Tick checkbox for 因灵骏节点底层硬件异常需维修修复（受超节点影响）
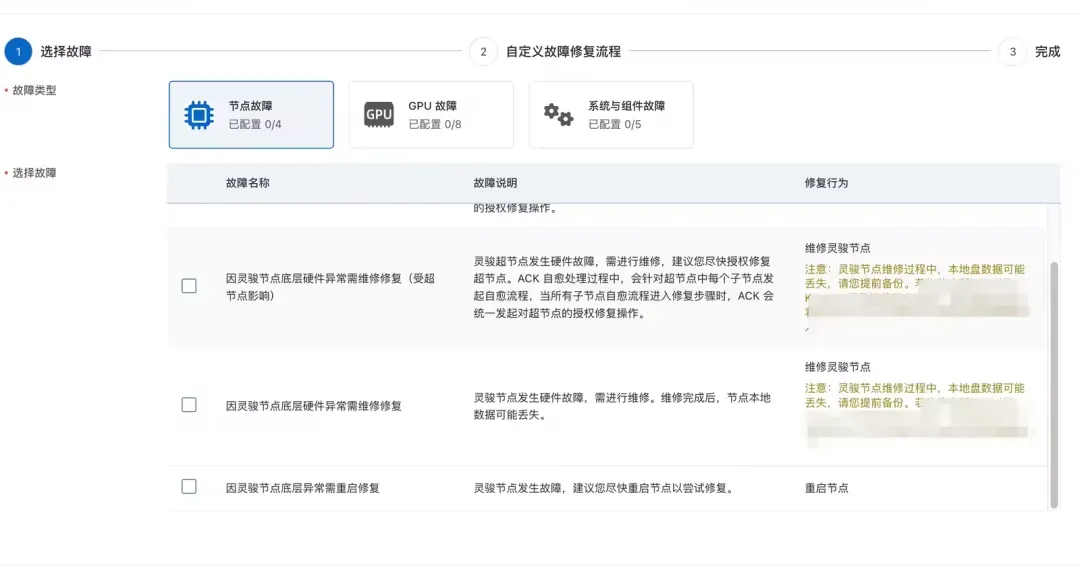1080x580 pixels. [189, 286]
